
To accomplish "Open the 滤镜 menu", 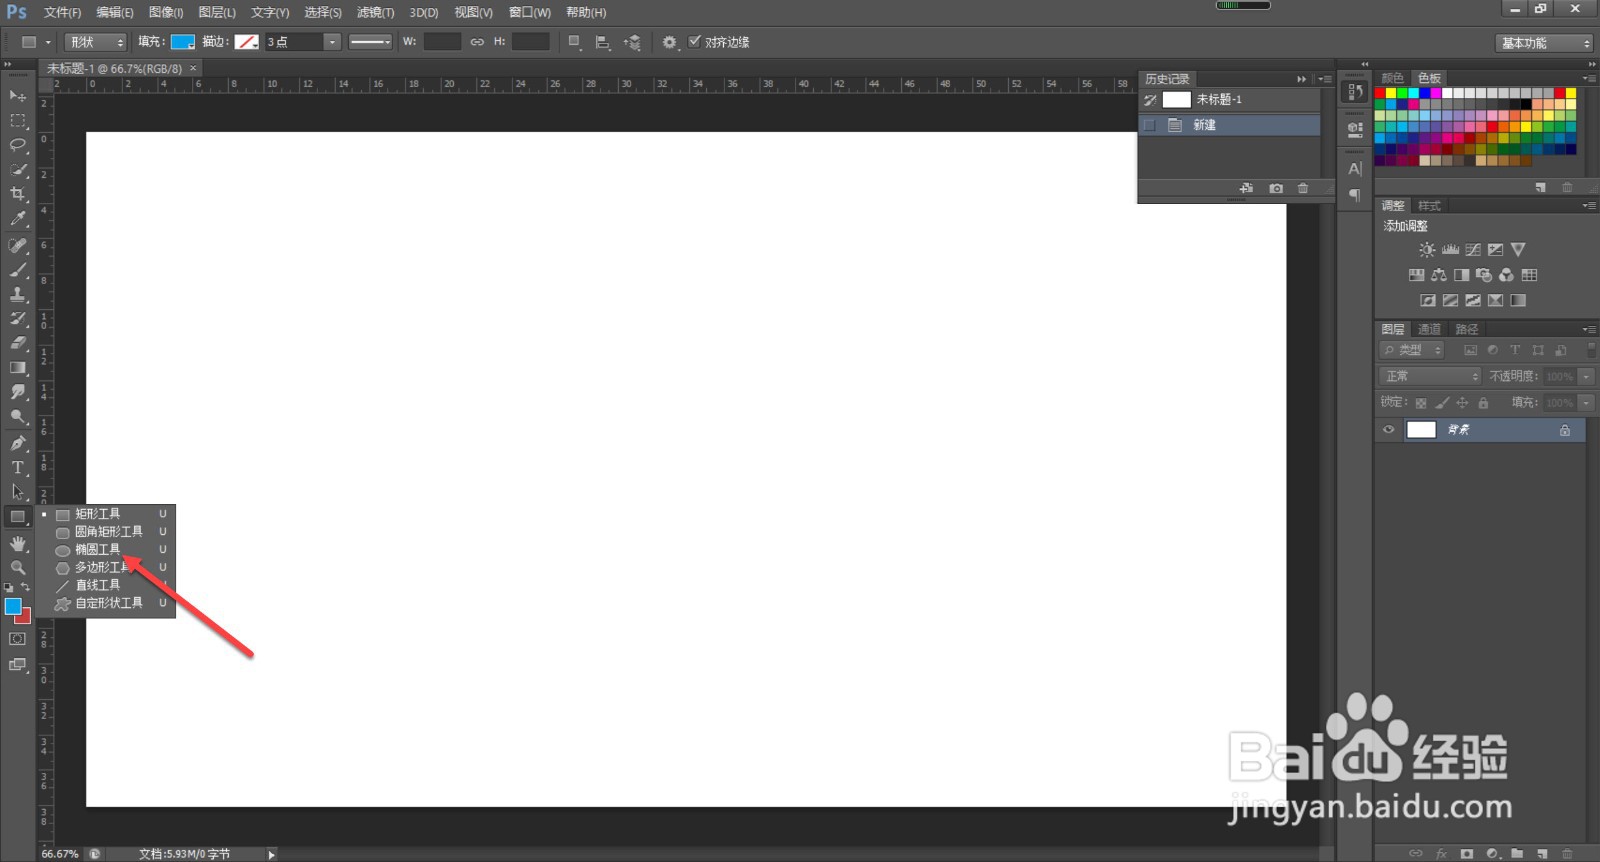I will point(375,12).
